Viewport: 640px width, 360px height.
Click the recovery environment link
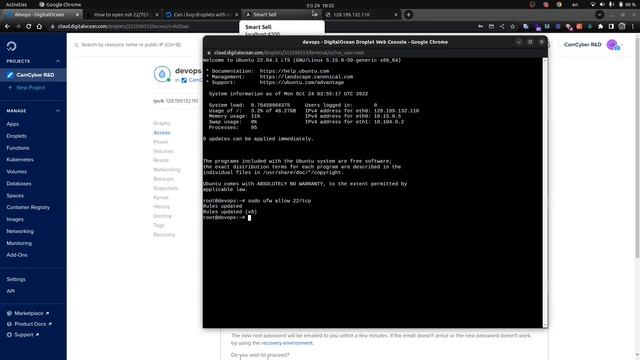coord(287,343)
